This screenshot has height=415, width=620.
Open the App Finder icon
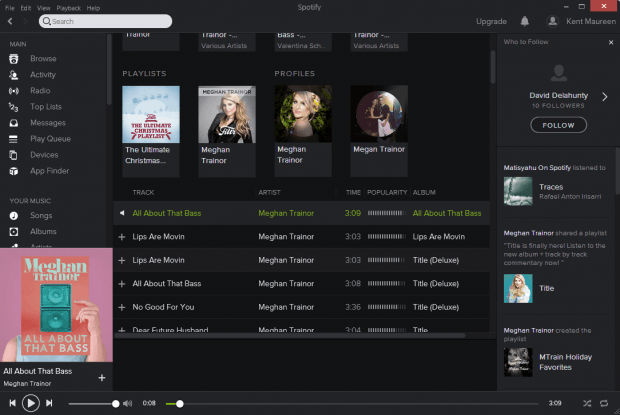(14, 171)
